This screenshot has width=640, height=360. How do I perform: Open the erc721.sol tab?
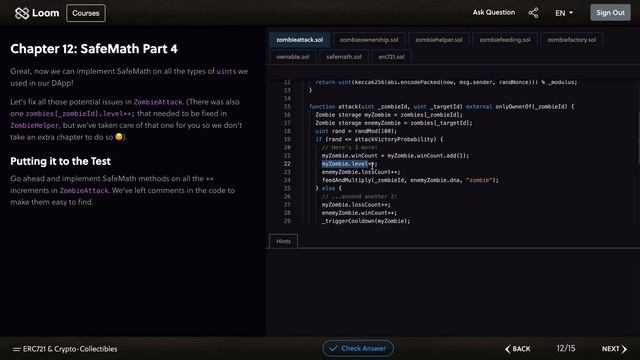coord(391,57)
